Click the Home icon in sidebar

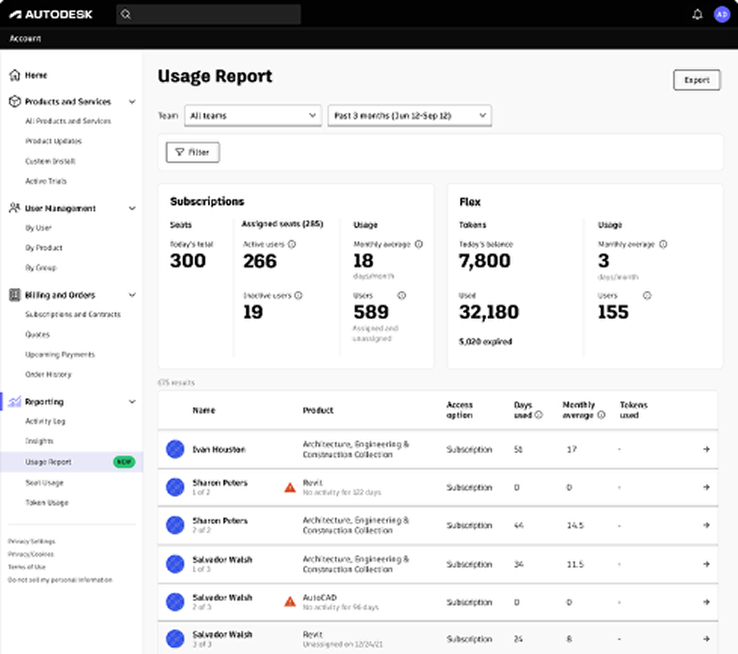(14, 75)
